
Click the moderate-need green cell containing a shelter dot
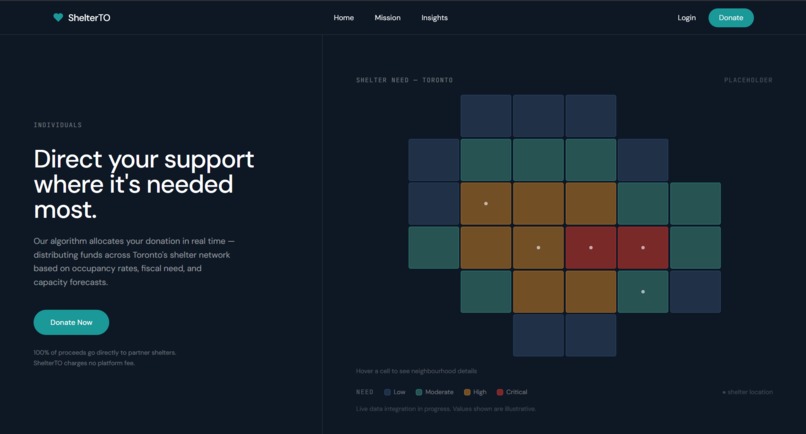coord(643,292)
